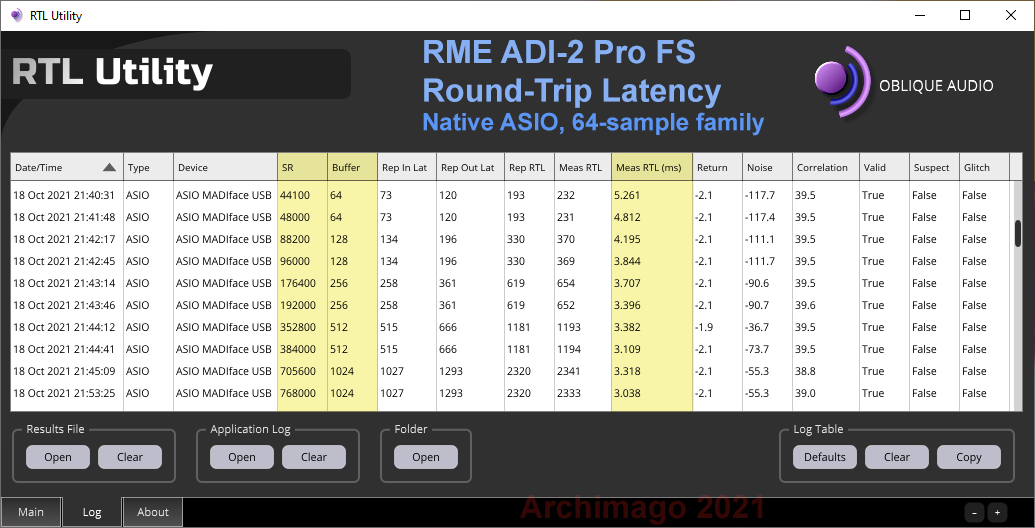Select the row dated 21:41:48

(510, 217)
